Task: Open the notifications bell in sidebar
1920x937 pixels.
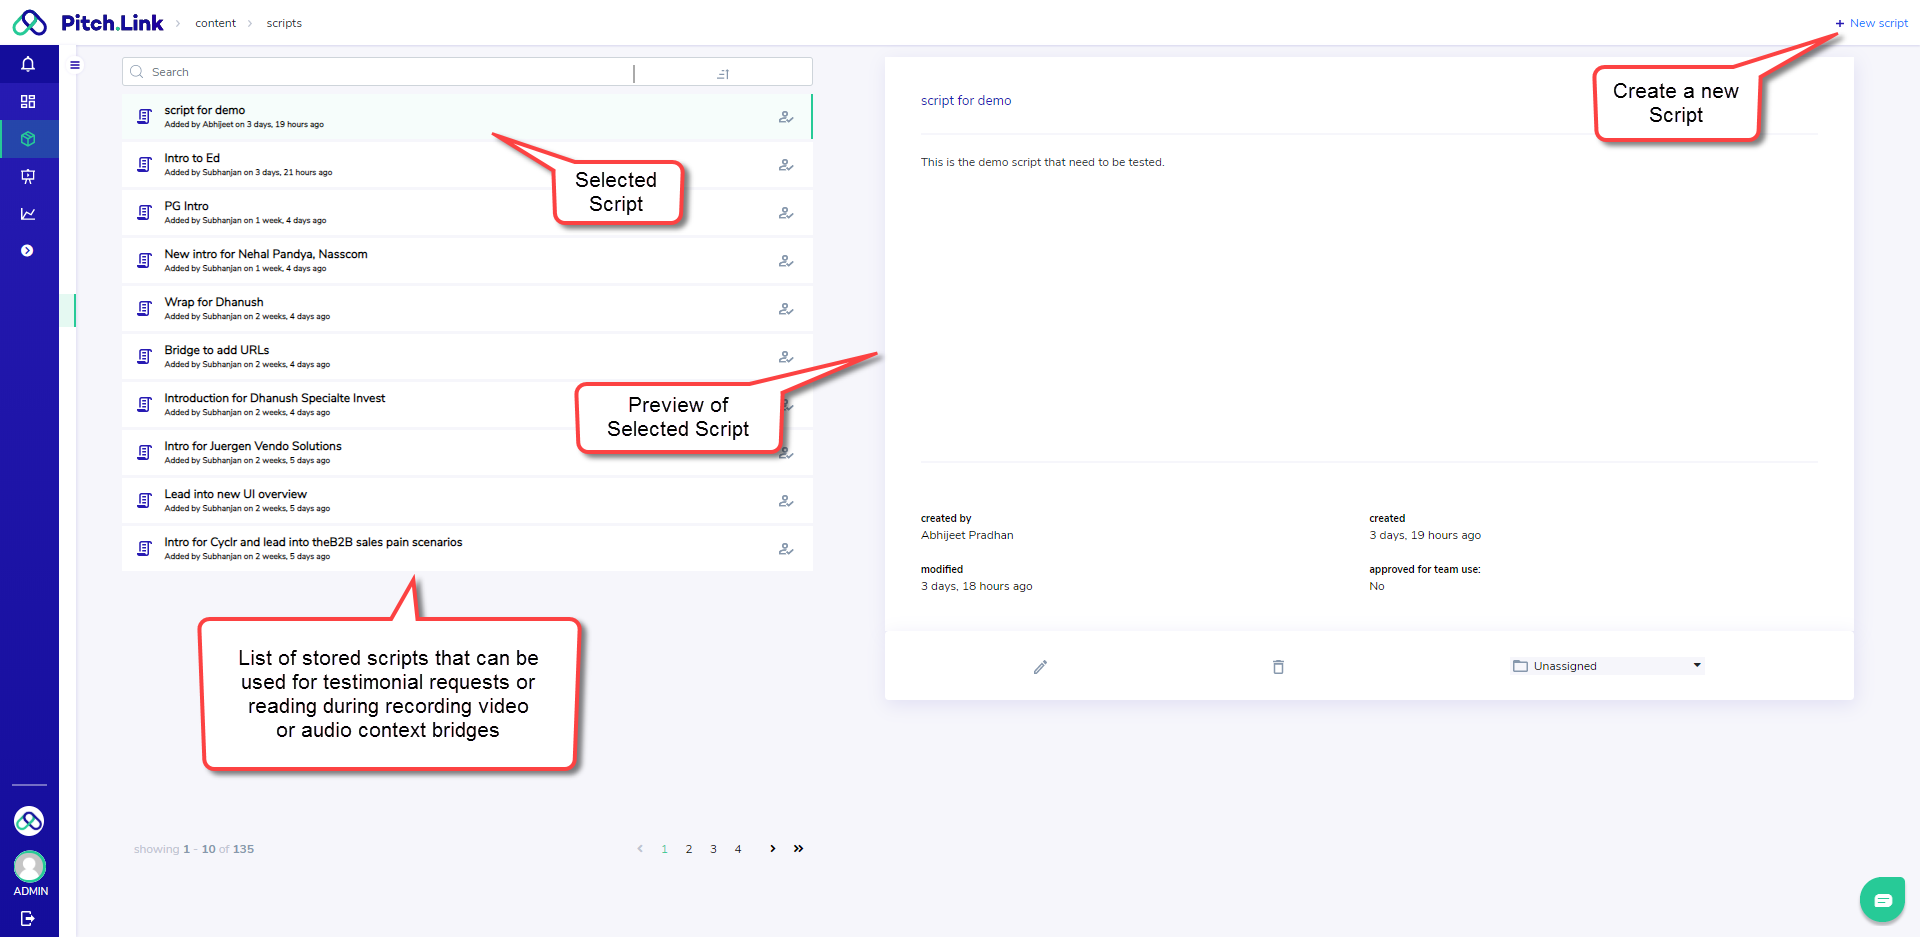Action: [28, 64]
